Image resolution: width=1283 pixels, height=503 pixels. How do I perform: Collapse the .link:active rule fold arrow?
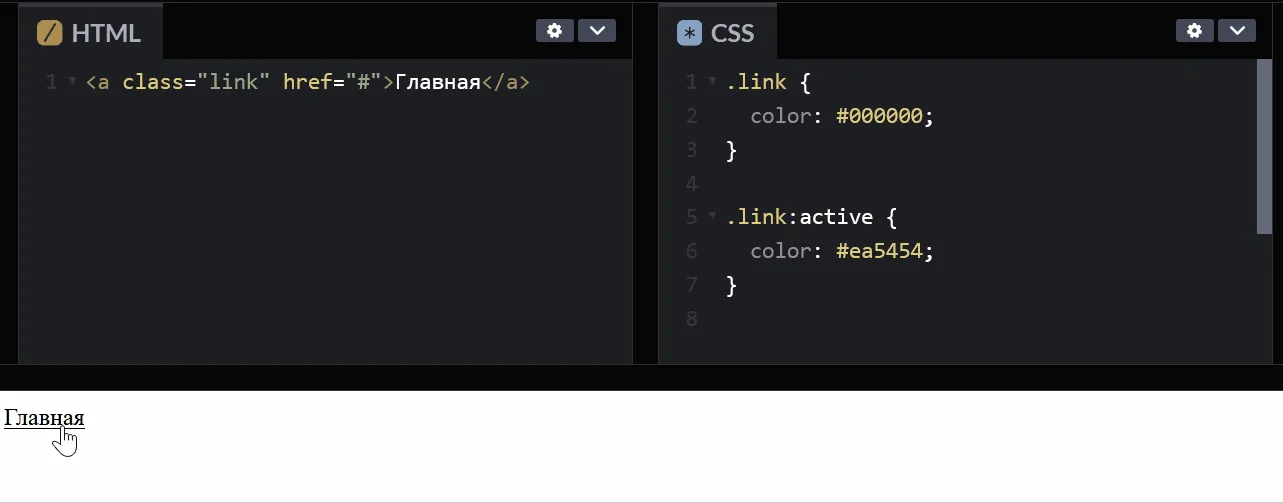pos(712,216)
